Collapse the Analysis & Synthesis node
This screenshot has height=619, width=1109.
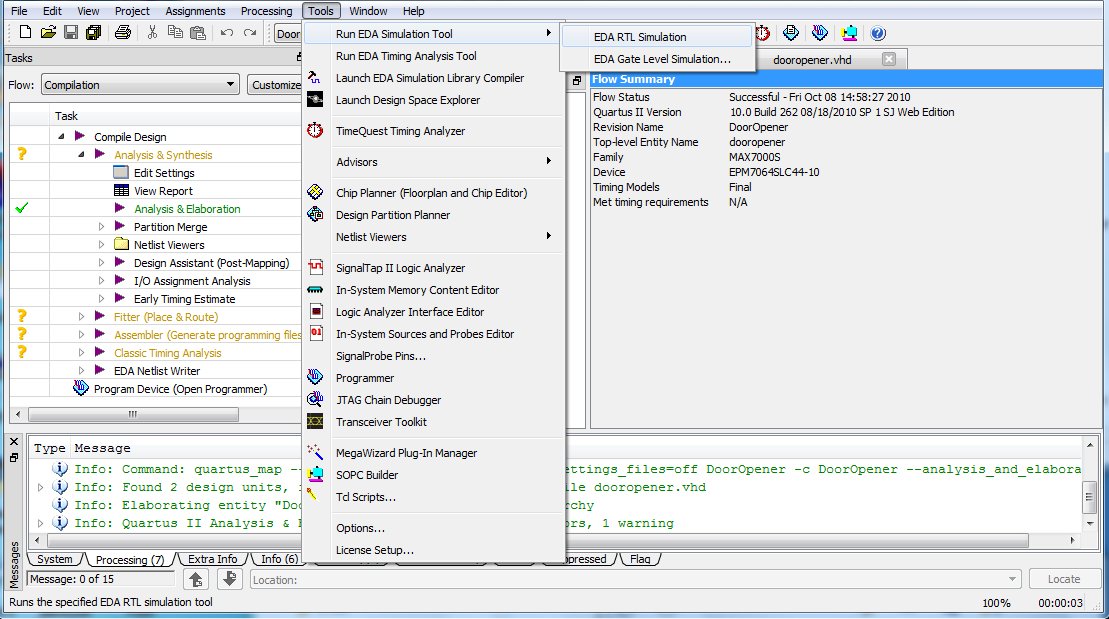click(x=81, y=154)
